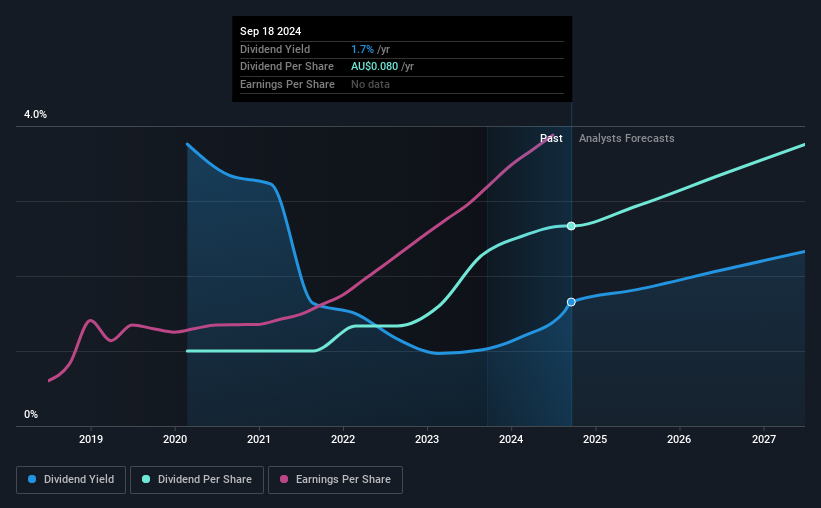Click the Analysts Forecasts label
This screenshot has width=821, height=508.
tap(627, 138)
